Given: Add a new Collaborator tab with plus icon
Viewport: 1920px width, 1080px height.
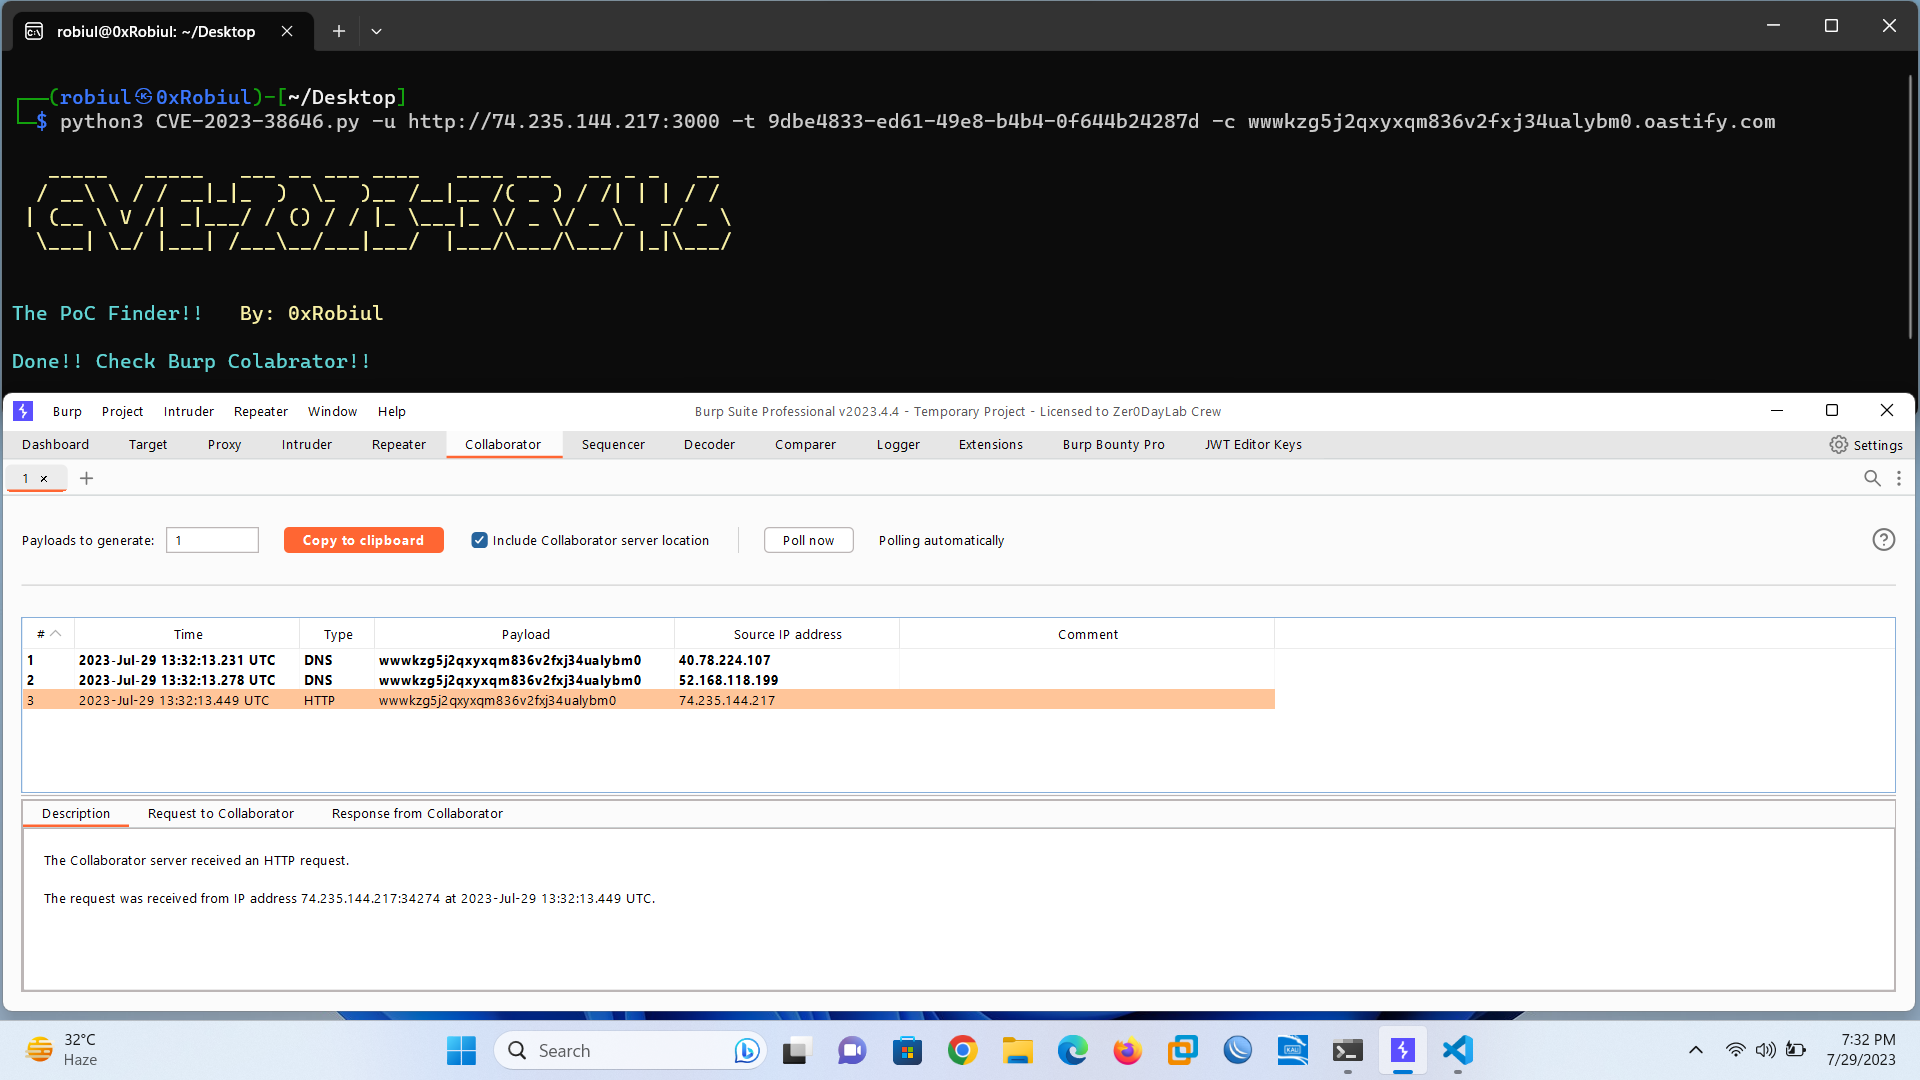Looking at the screenshot, I should pos(87,478).
